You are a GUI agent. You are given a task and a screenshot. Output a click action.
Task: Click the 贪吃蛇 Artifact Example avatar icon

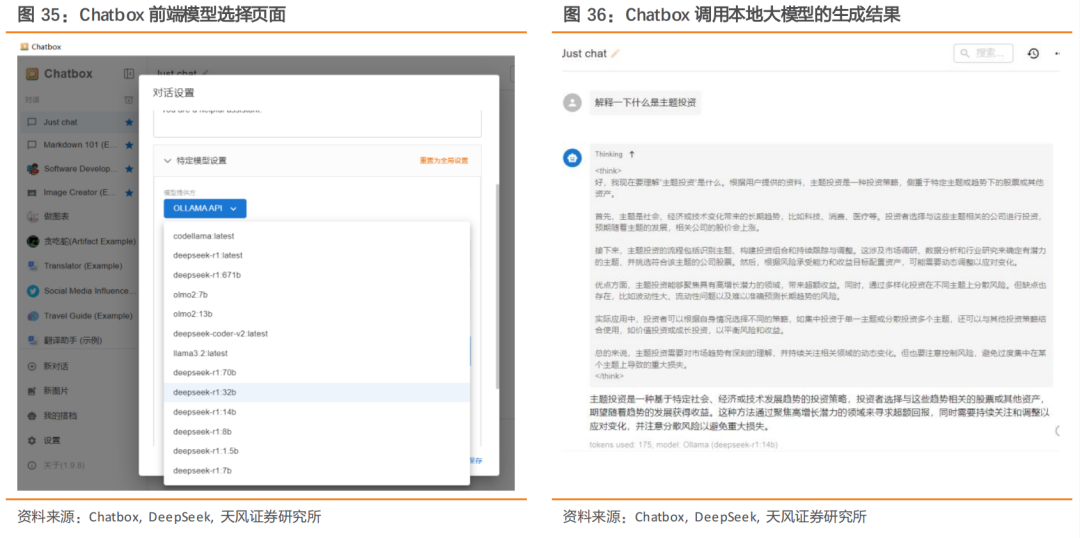click(x=32, y=241)
